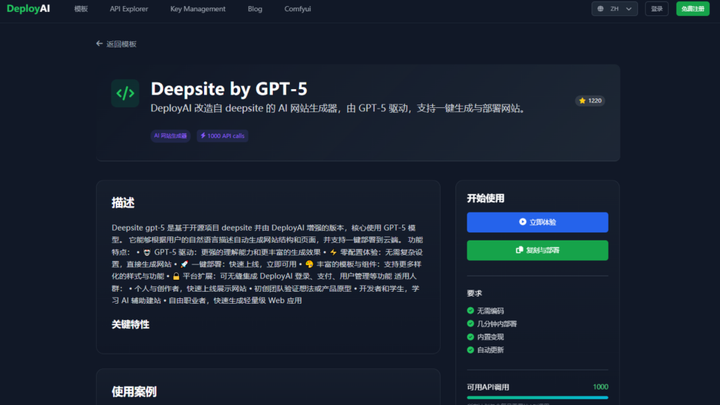Click the 1000 API value
Screen dimensions: 720x405
(x=600, y=387)
